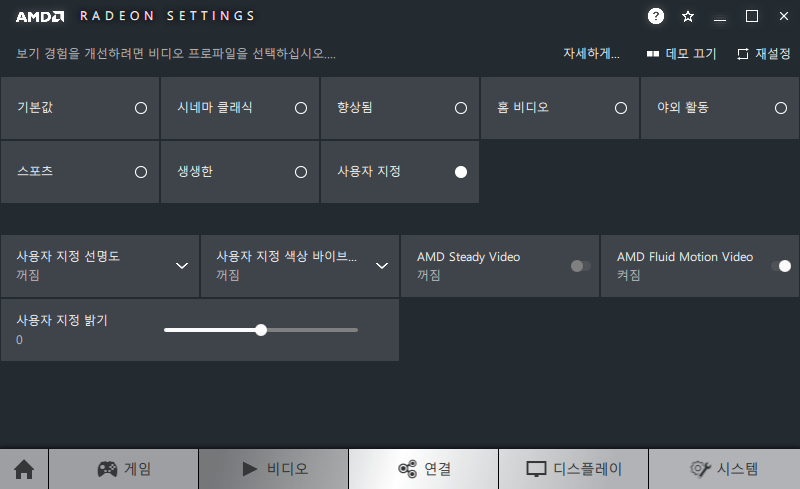Viewport: 800px width, 489px height.
Task: Click the 사용자 지정 밝기 slider handle
Action: [261, 330]
